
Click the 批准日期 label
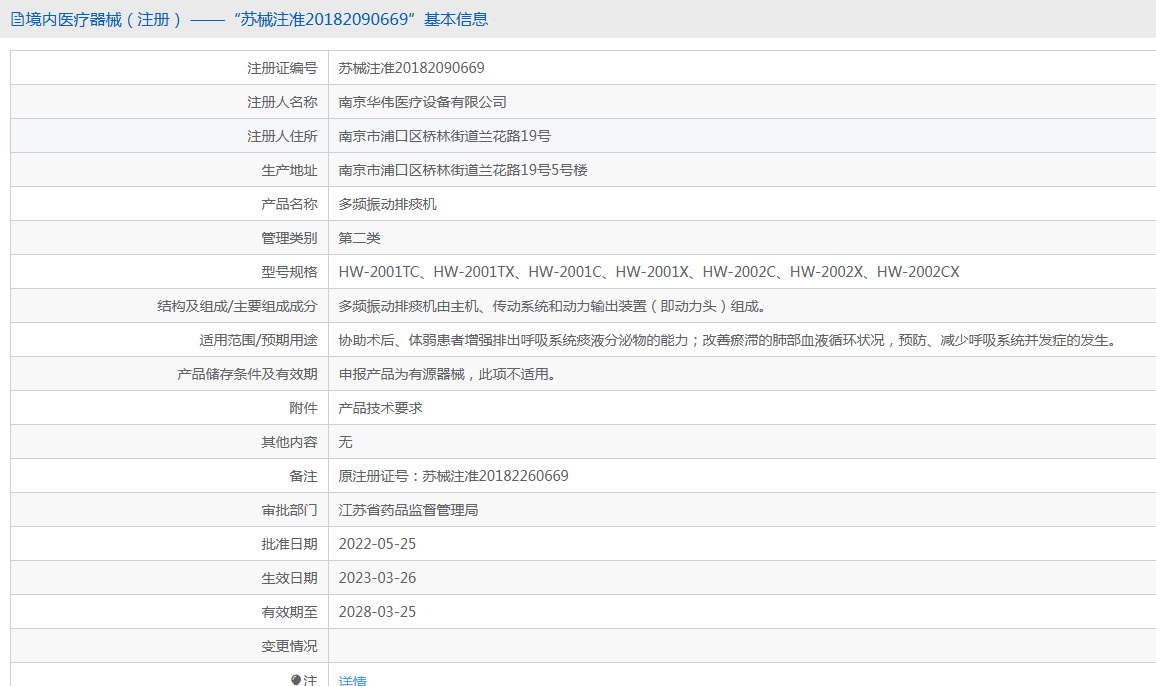click(289, 544)
